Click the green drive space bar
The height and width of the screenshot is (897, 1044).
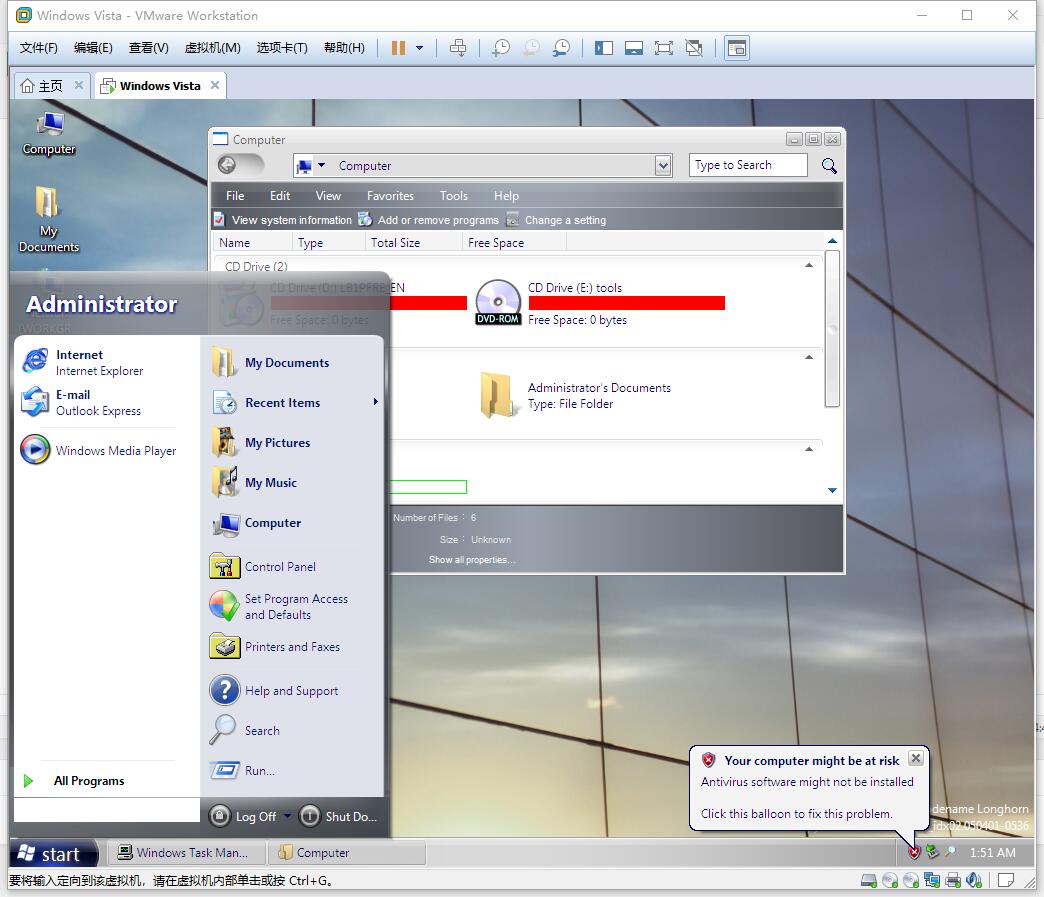[x=428, y=487]
